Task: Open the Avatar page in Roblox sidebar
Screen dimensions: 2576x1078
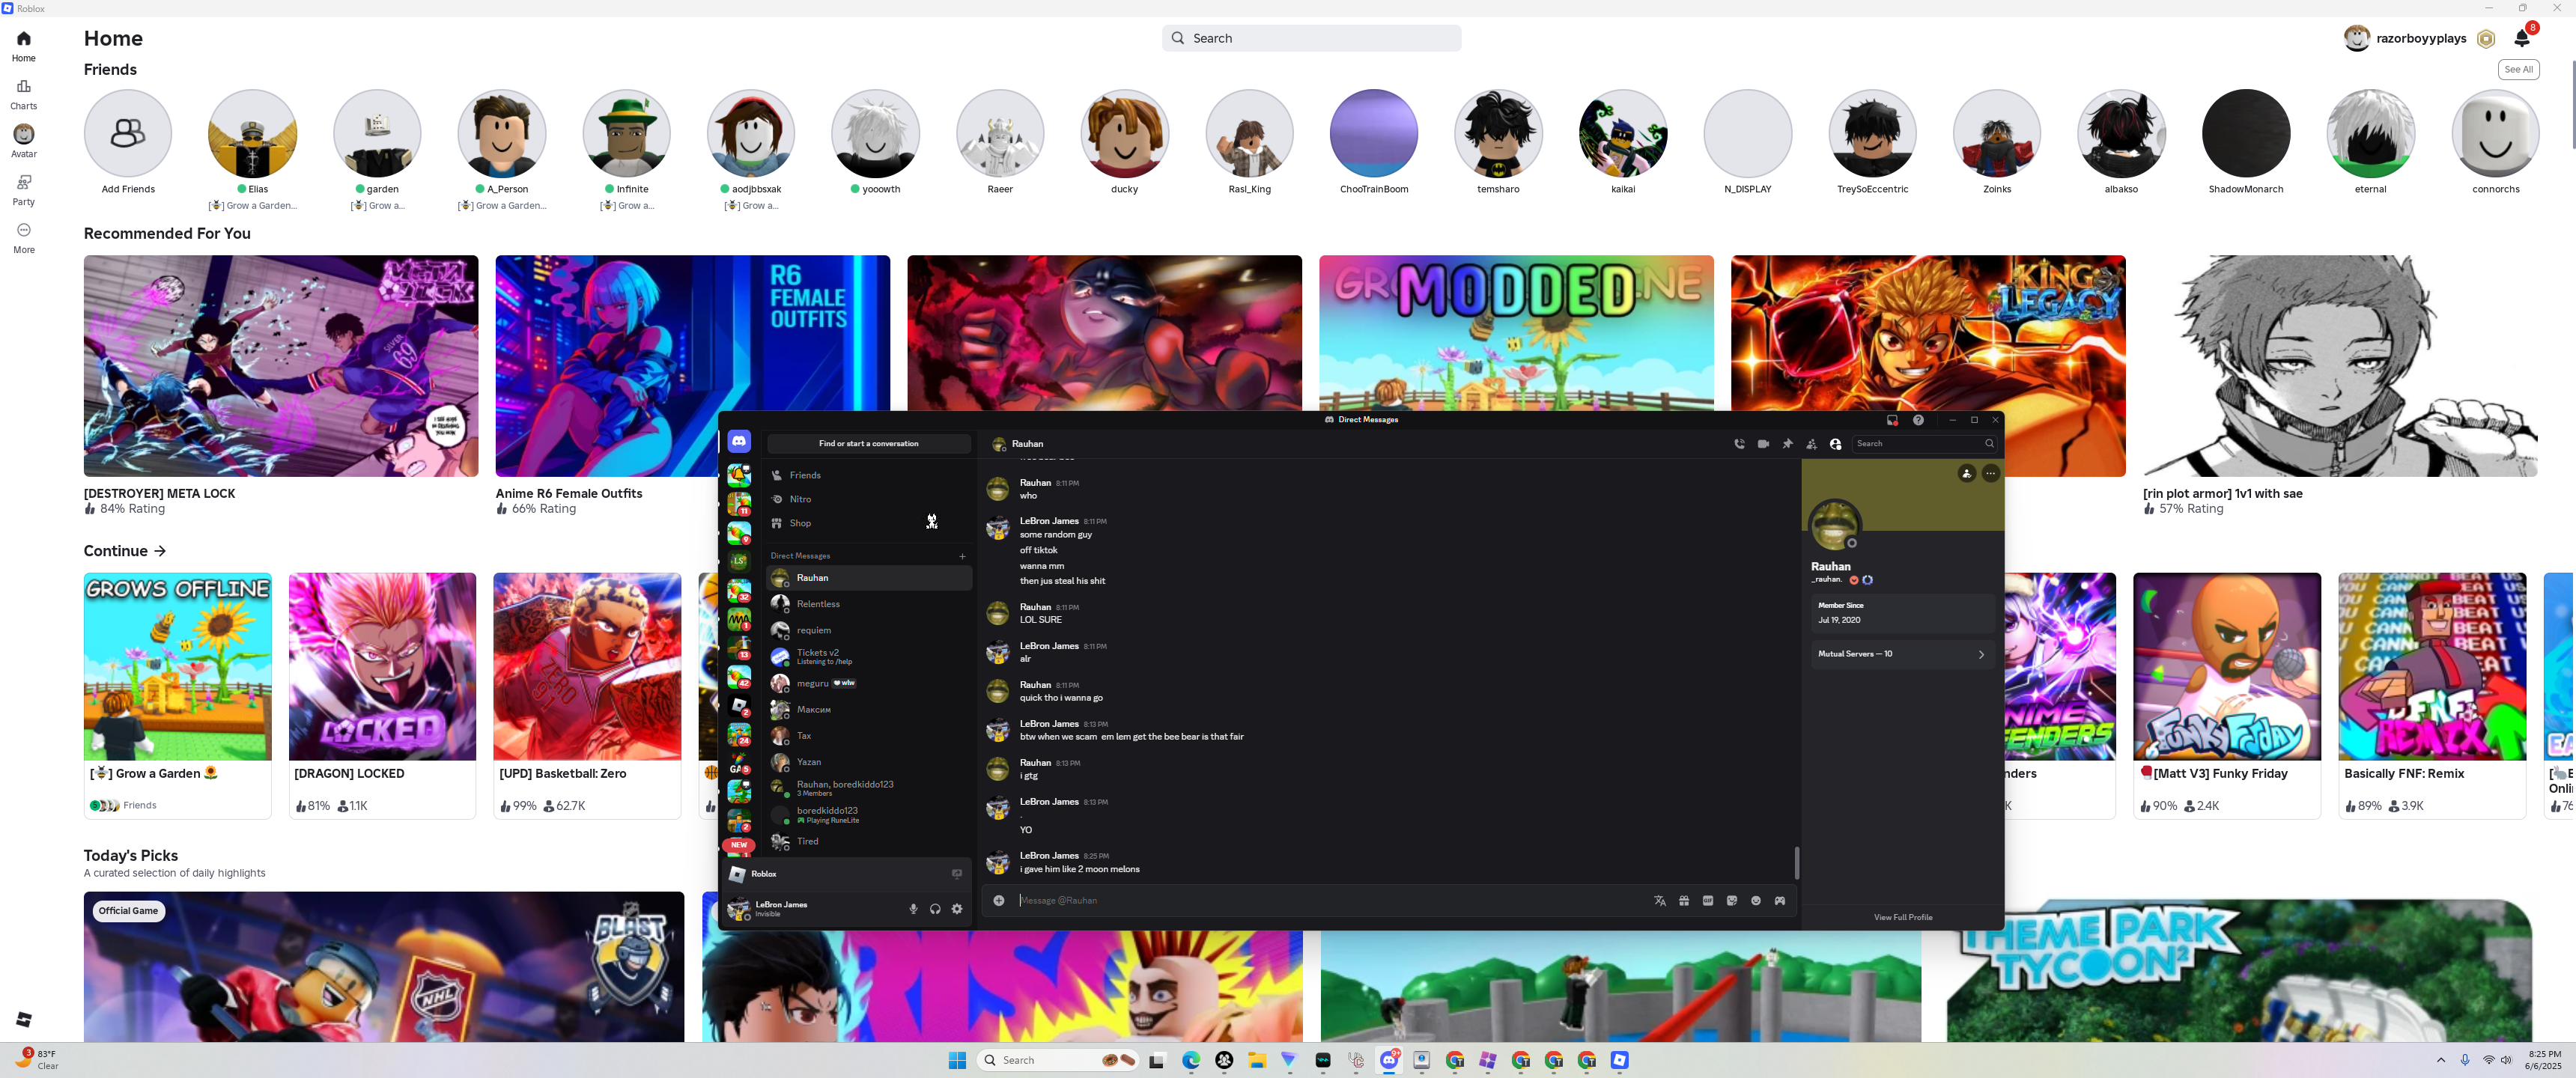Action: pos(23,141)
